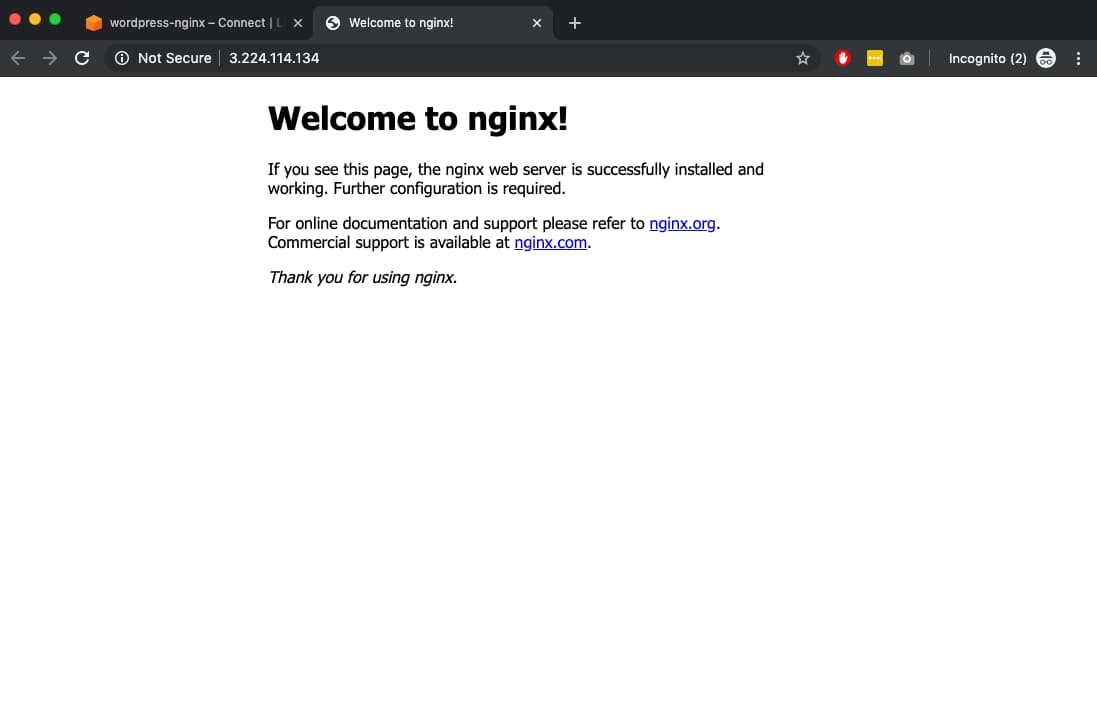This screenshot has height=708, width=1097.
Task: Close window with the red button
Action: 15,20
